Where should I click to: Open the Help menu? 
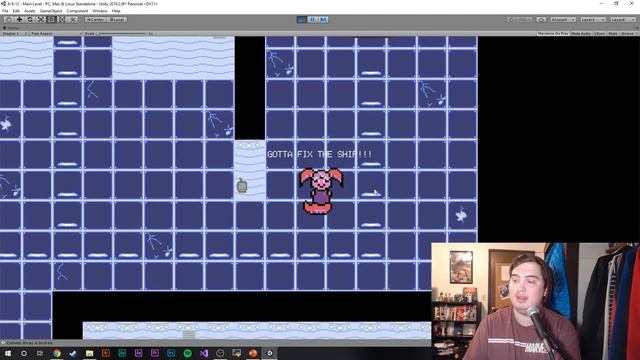[x=116, y=11]
